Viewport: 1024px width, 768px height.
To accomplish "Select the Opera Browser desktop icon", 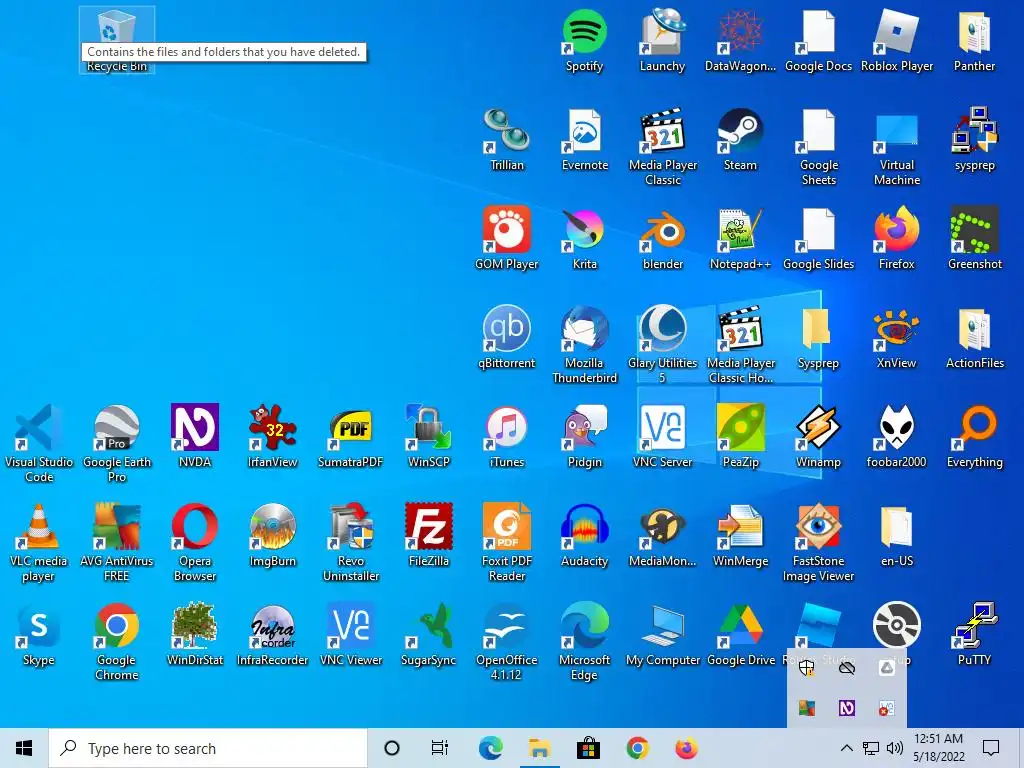I will (x=195, y=543).
